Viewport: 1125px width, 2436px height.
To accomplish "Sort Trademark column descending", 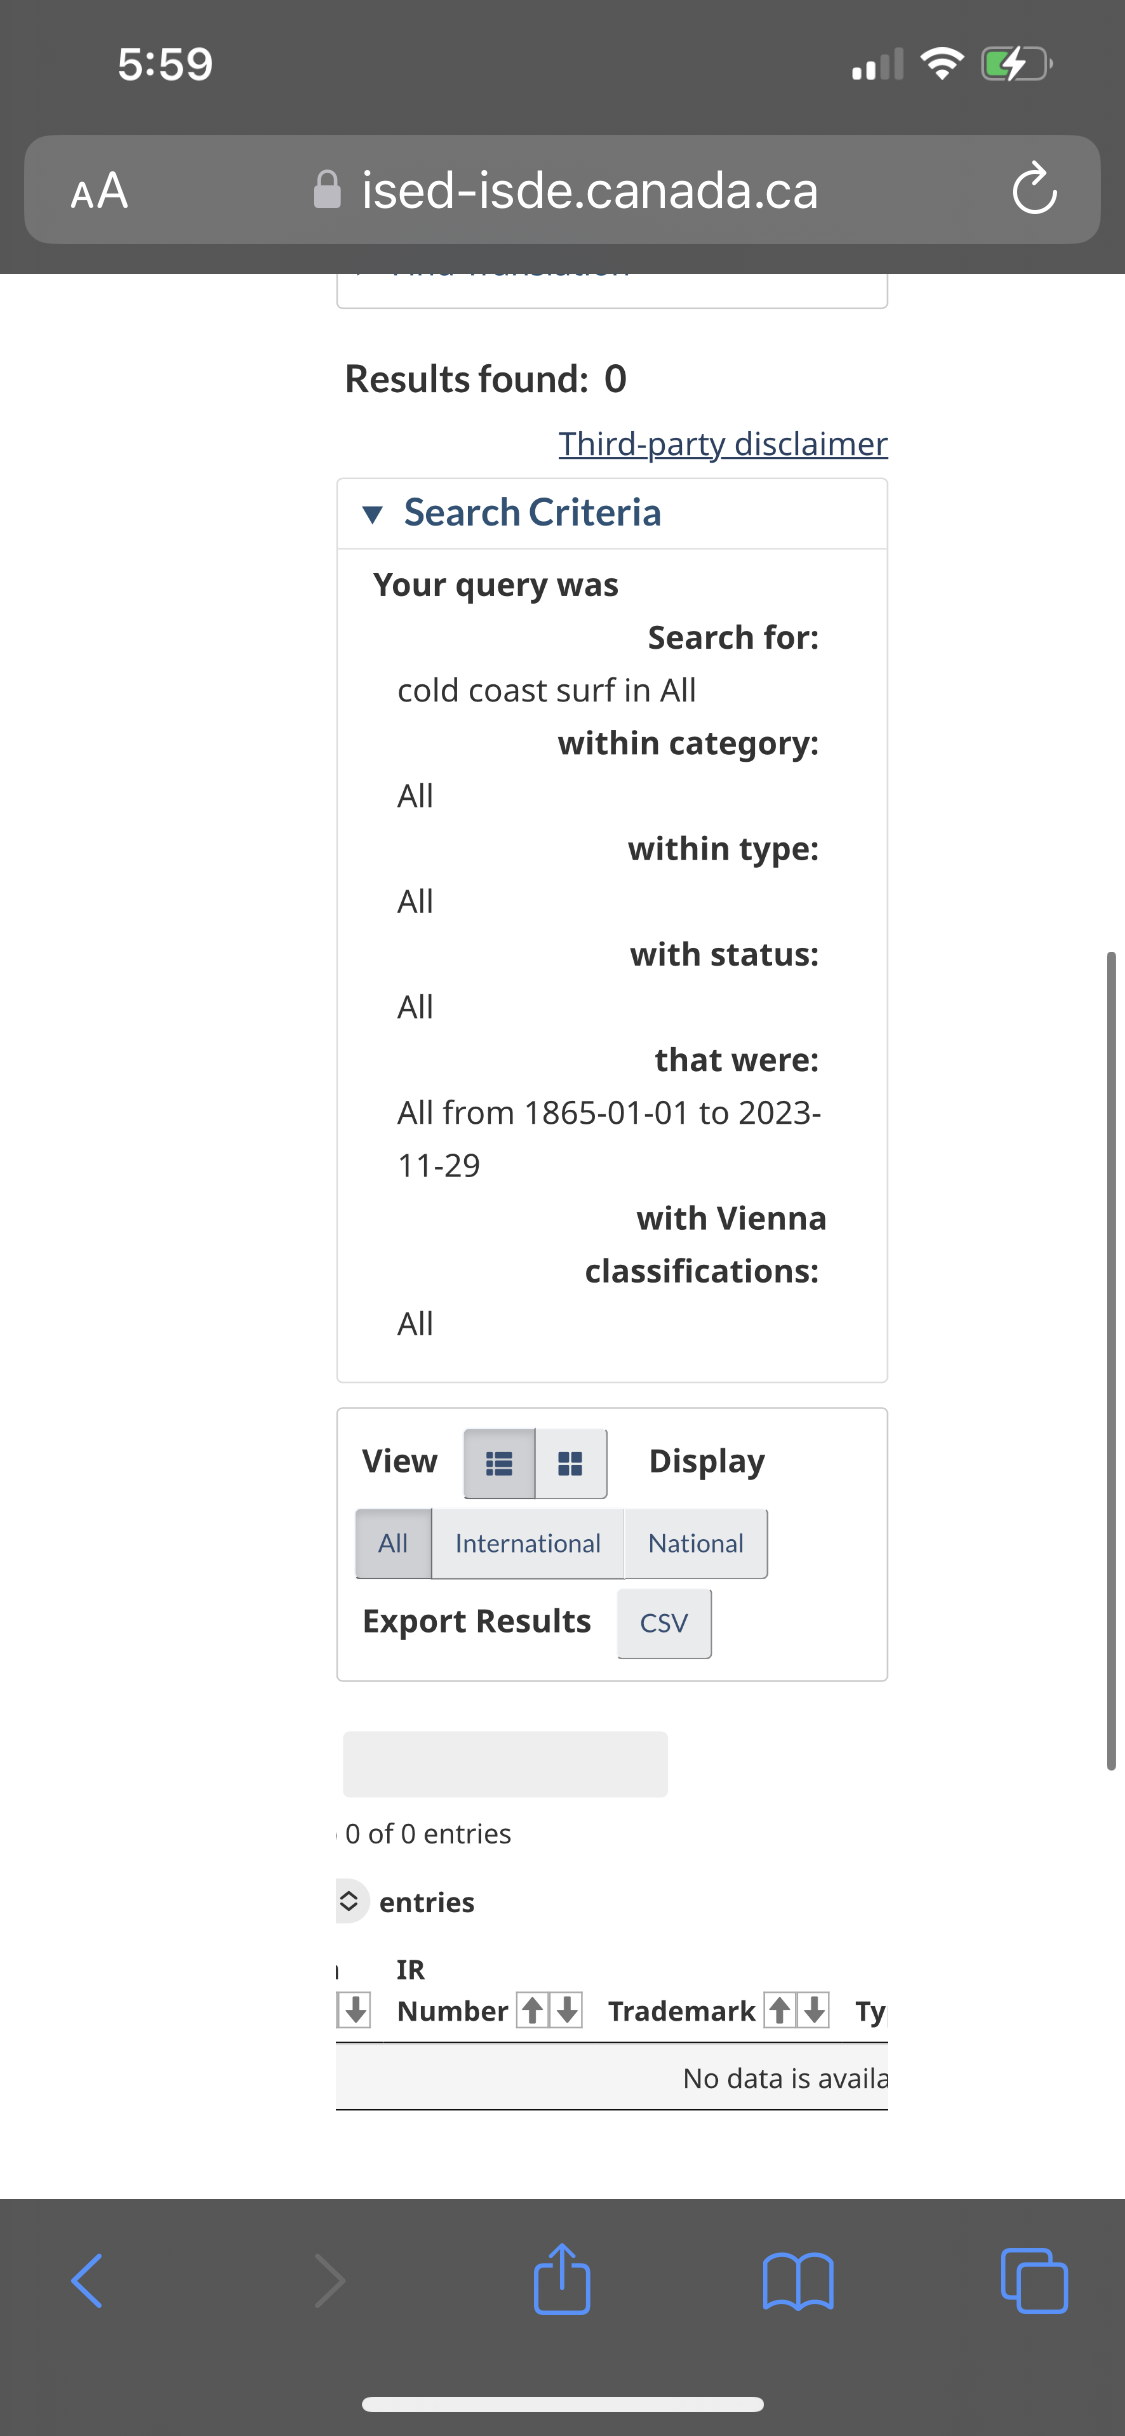I will 815,2009.
